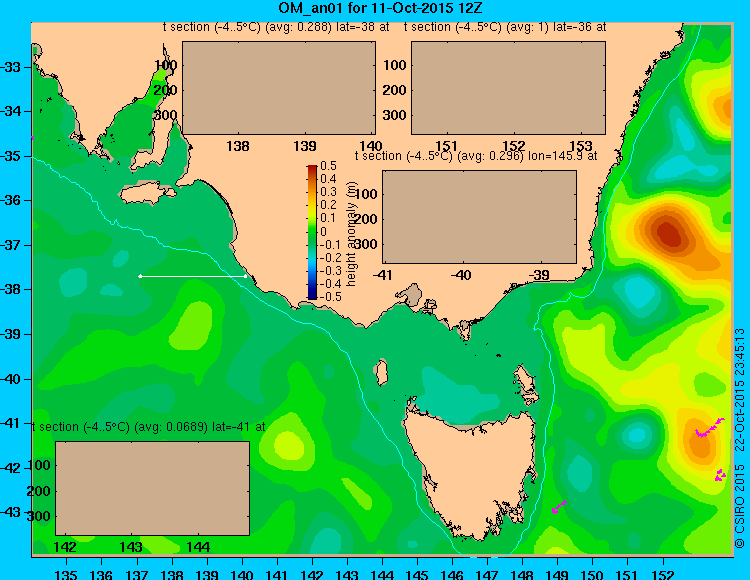Select the green zero band of the colorbar
The image size is (750, 580).
312,232
